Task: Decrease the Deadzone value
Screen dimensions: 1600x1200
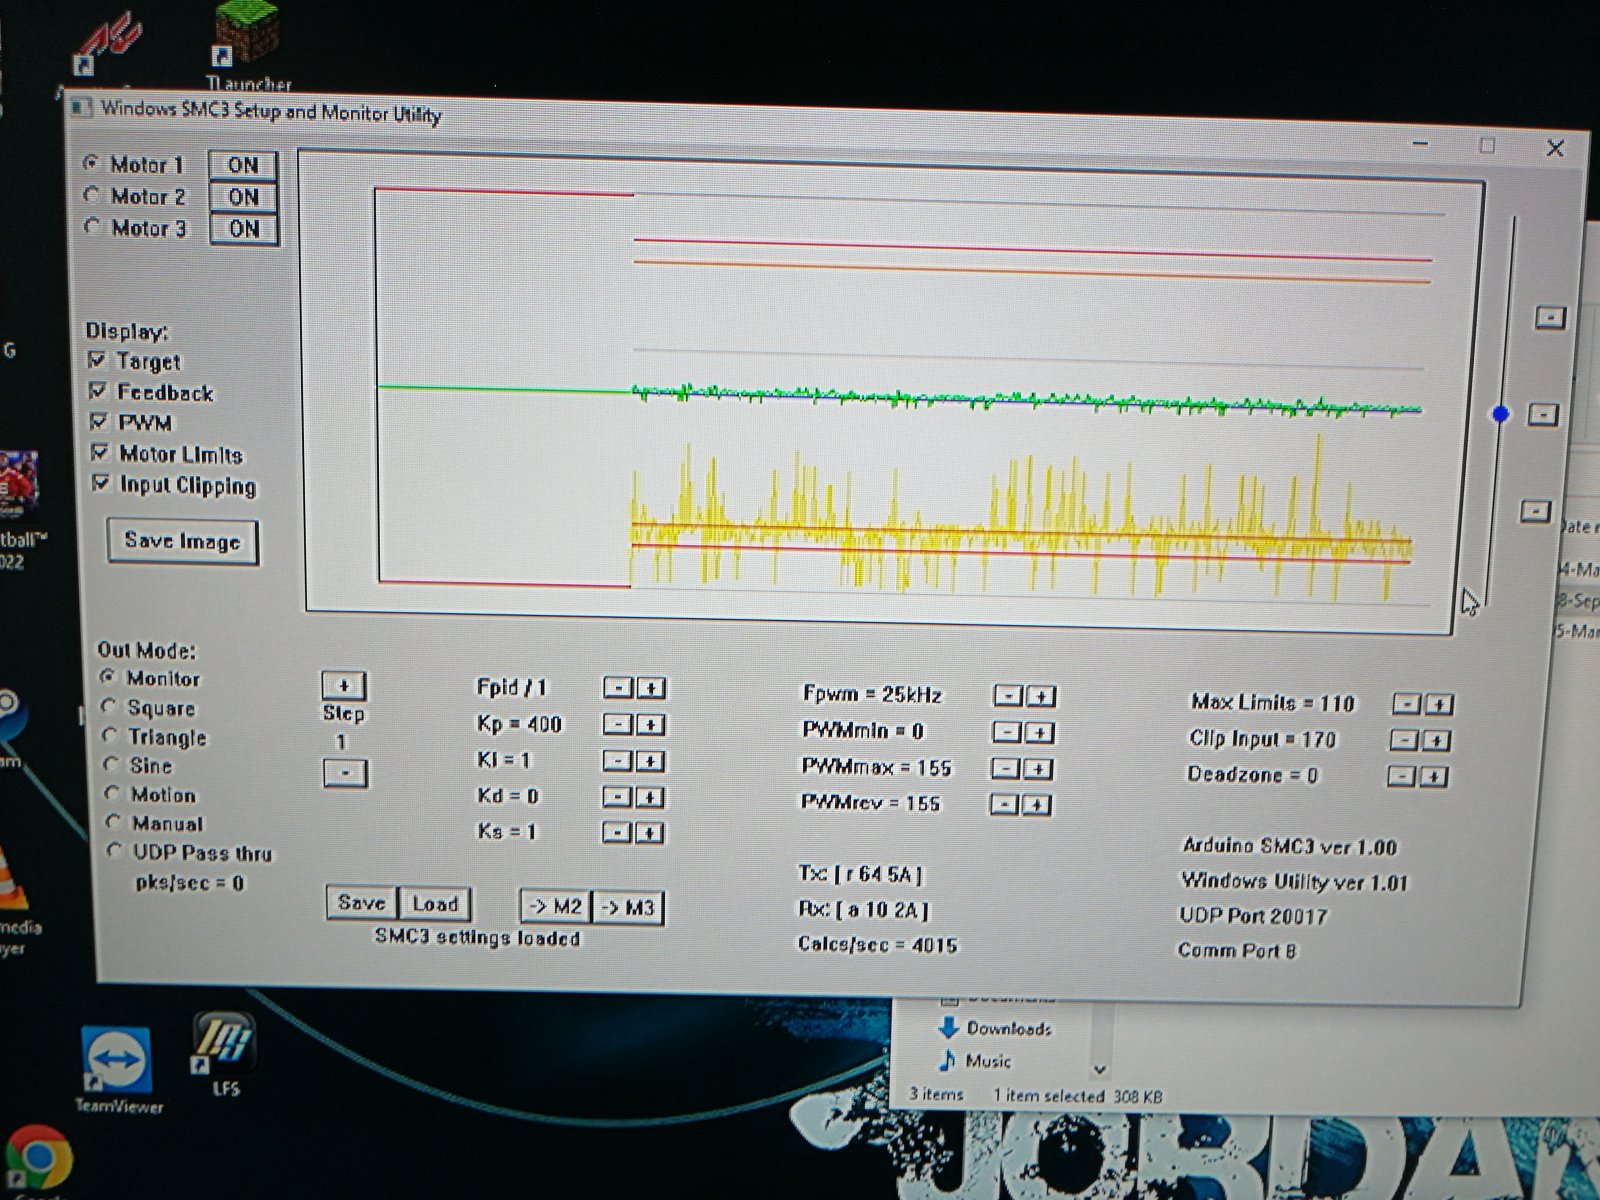Action: pyautogui.click(x=1402, y=776)
